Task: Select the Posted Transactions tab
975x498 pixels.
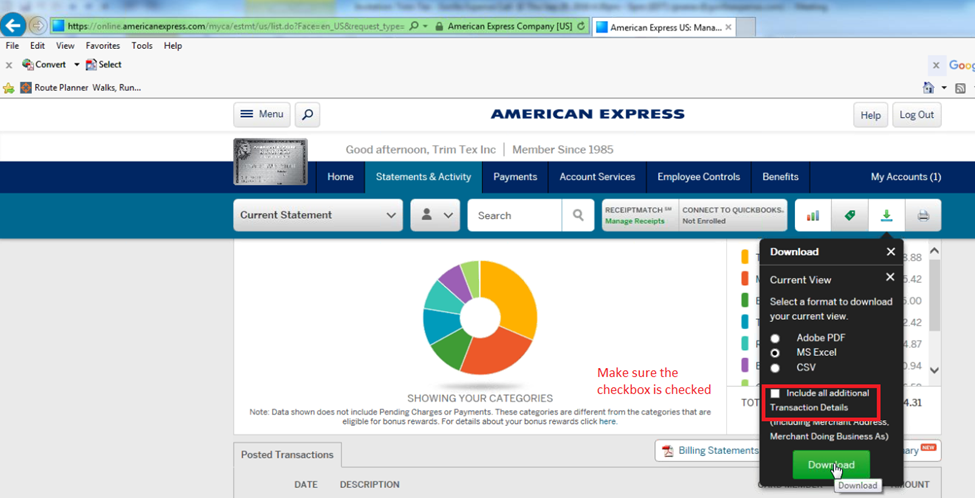Action: 287,455
